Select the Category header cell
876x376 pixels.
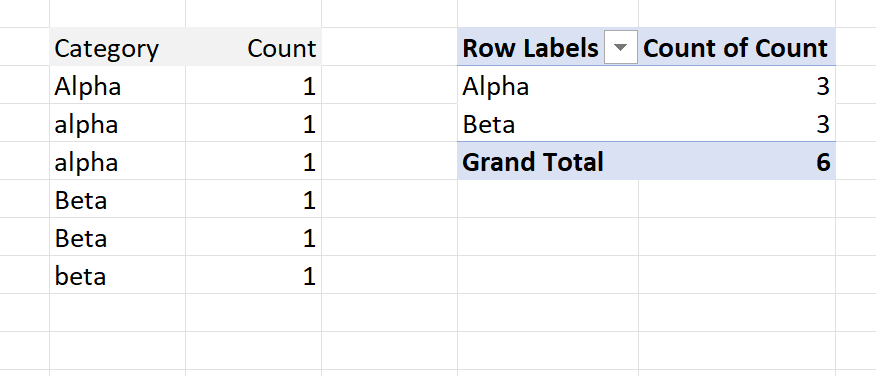click(x=117, y=47)
